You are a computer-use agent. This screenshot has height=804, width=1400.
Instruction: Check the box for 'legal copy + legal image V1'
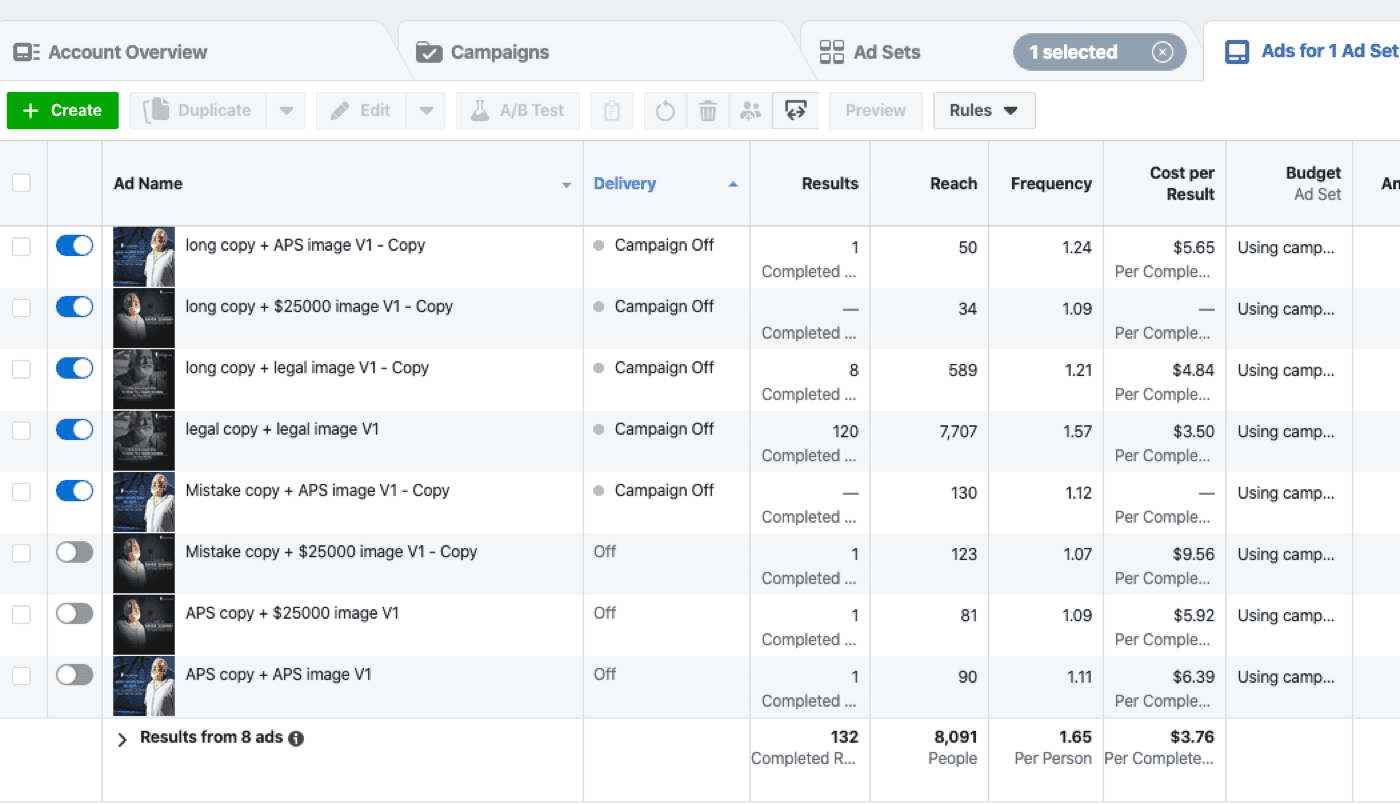(21, 430)
